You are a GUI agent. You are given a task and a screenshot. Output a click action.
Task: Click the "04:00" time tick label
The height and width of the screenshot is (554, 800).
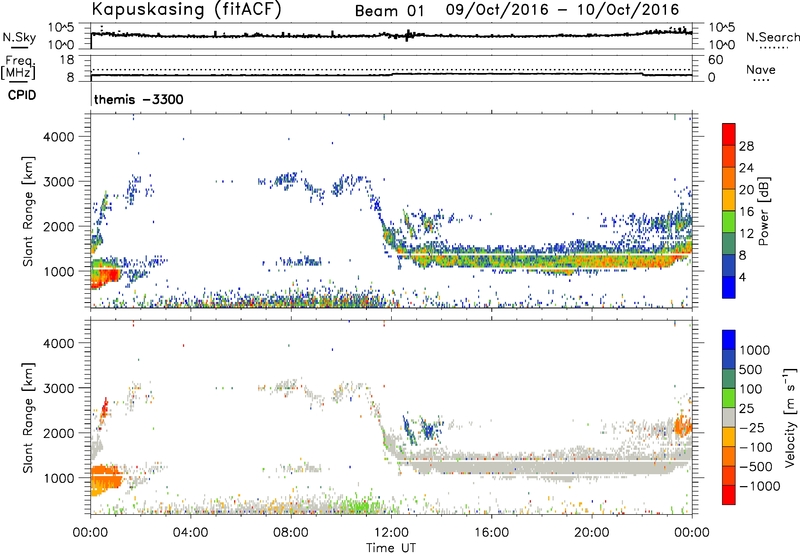(x=190, y=533)
